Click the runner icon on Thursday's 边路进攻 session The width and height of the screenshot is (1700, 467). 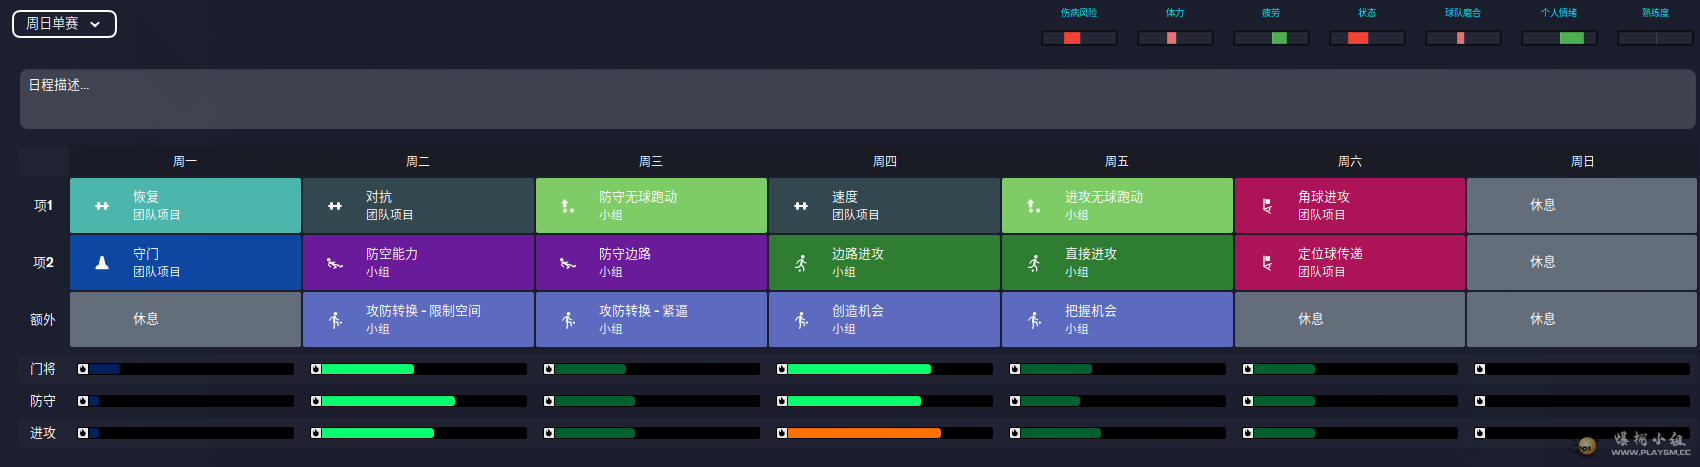point(801,263)
